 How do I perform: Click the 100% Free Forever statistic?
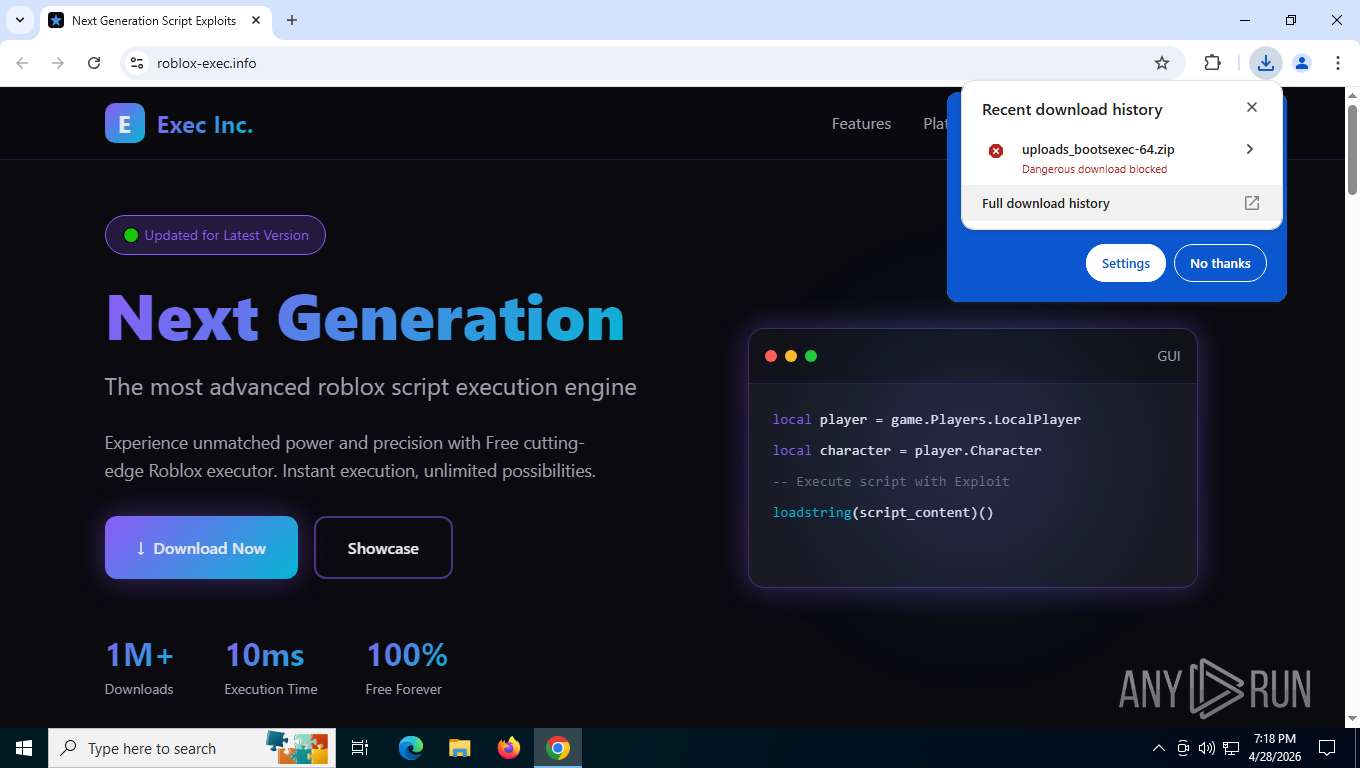click(406, 668)
